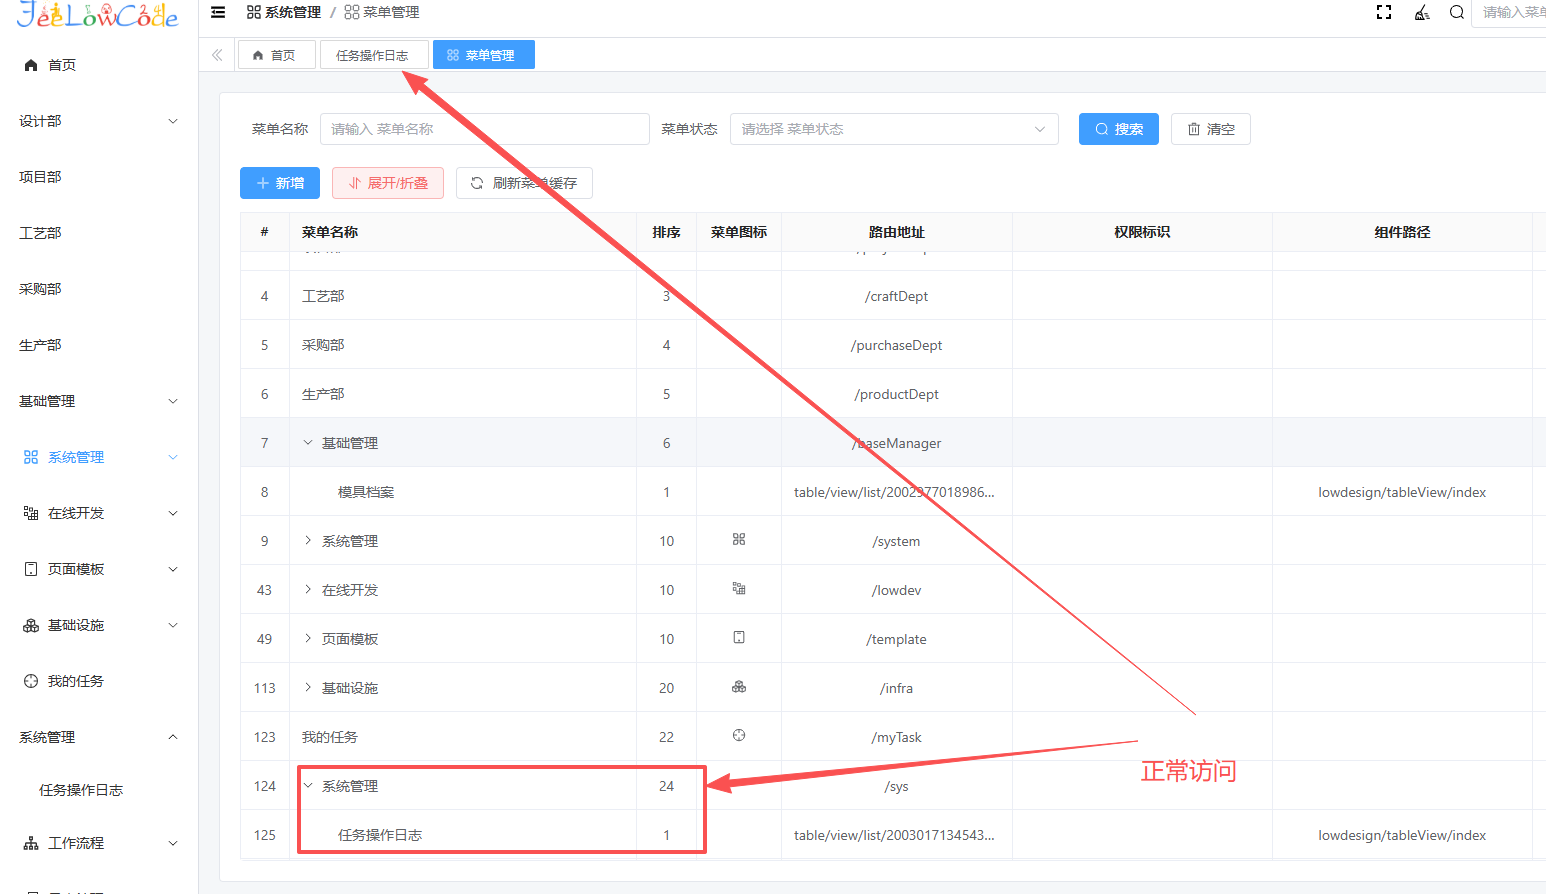
Task: Expand 页面模板 row in table
Action: [308, 638]
